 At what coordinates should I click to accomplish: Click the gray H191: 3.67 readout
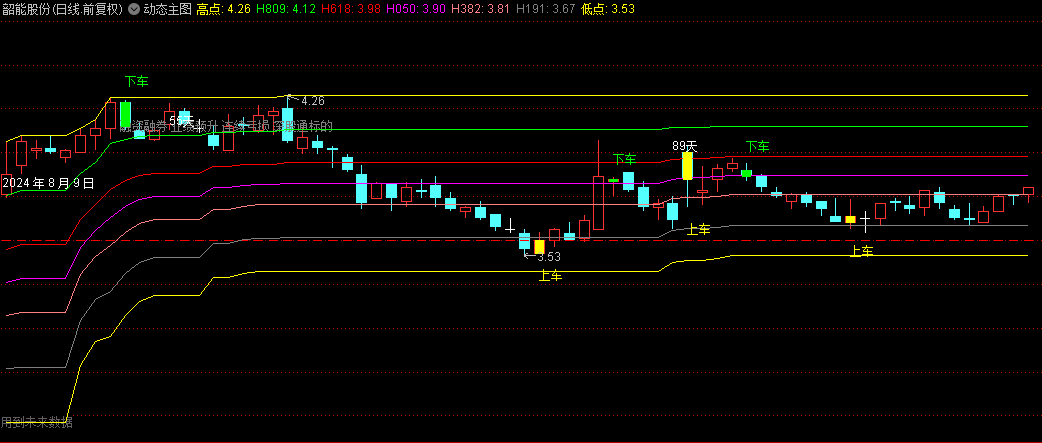[x=546, y=9]
